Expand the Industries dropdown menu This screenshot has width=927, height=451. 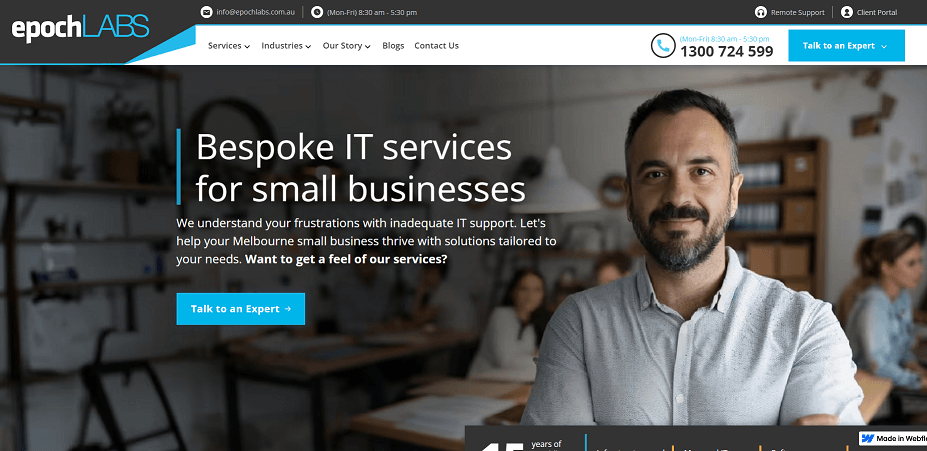click(x=286, y=46)
